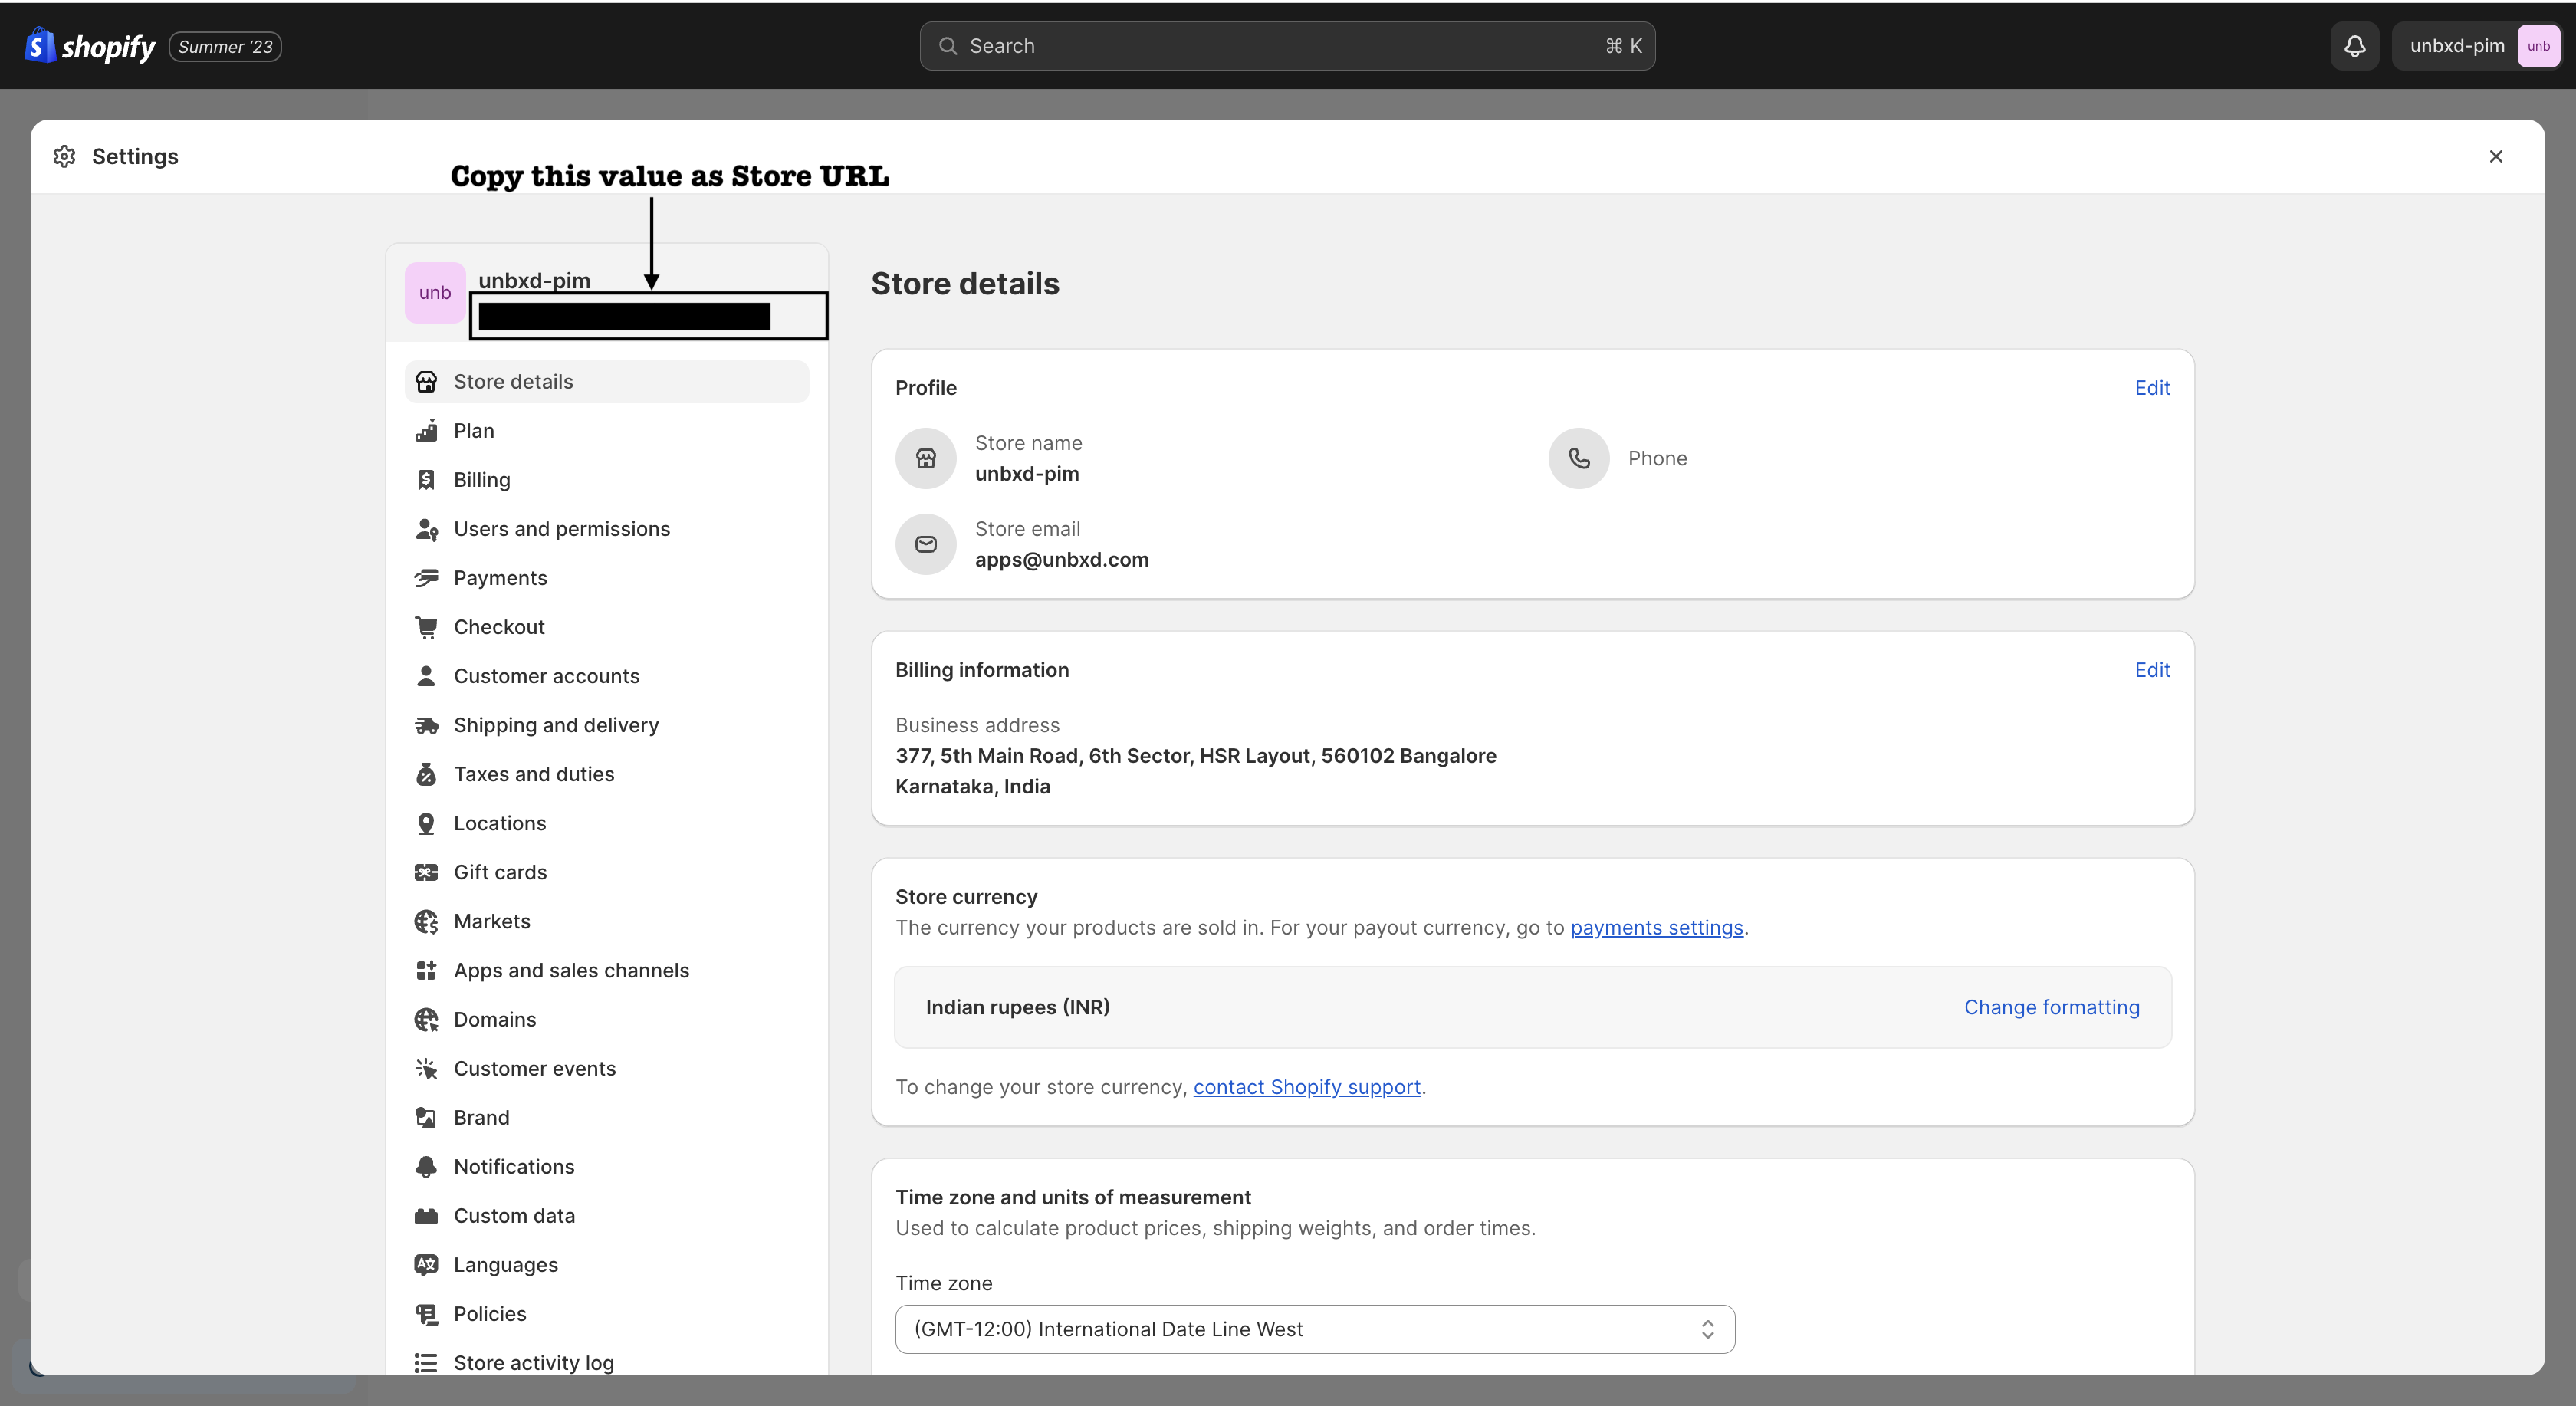
Task: Open Custom data settings
Action: tap(607, 1215)
